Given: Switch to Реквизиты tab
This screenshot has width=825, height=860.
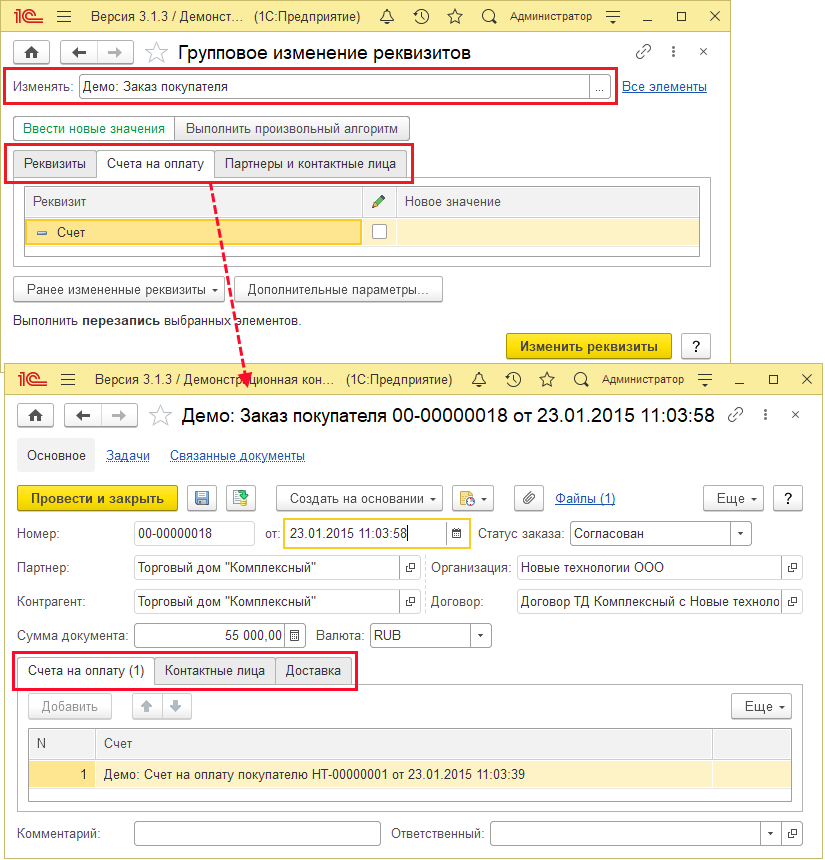Looking at the screenshot, I should [55, 164].
